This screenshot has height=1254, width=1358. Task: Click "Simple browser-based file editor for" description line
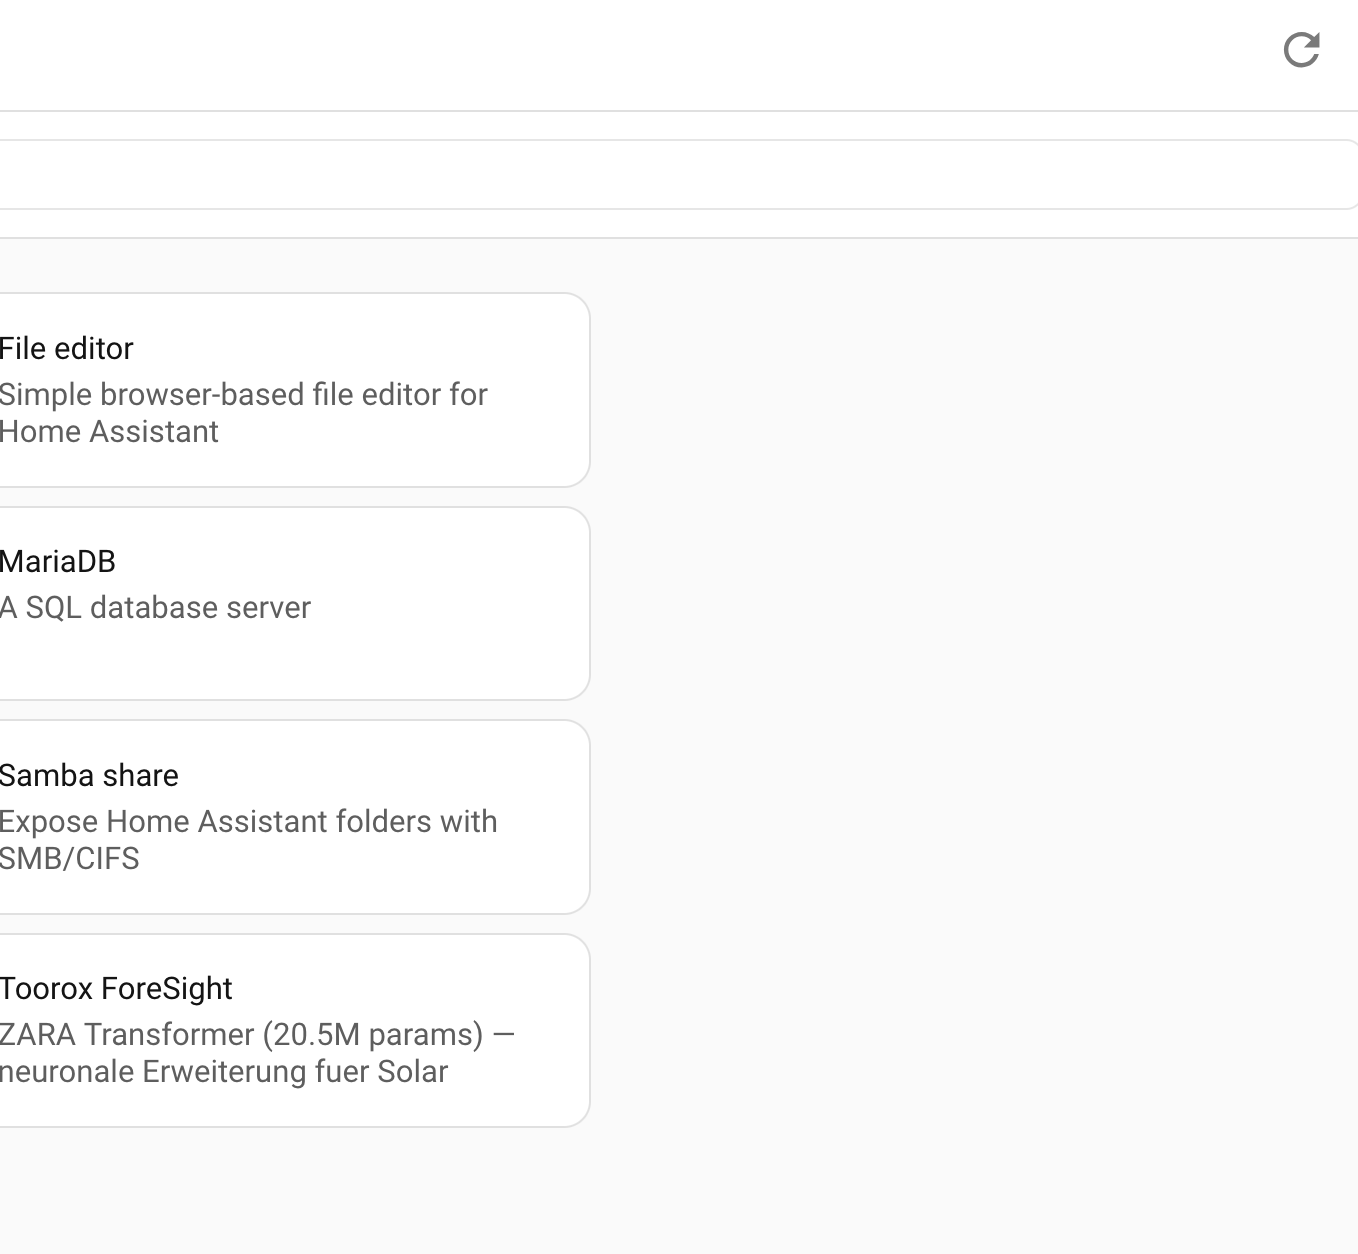pos(243,395)
